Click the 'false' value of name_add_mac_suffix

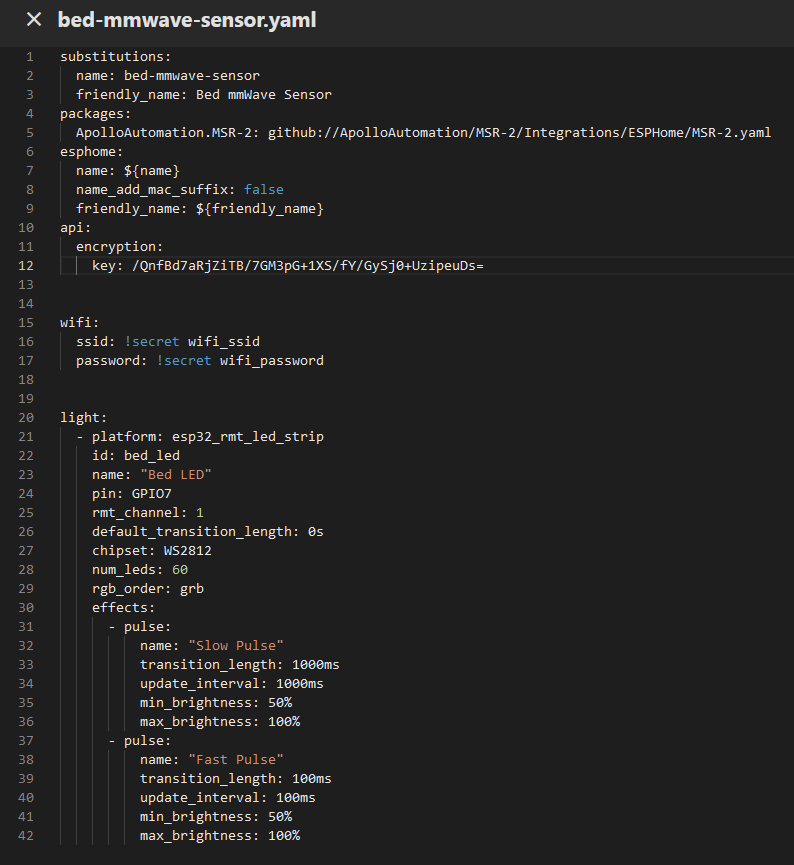click(x=263, y=189)
